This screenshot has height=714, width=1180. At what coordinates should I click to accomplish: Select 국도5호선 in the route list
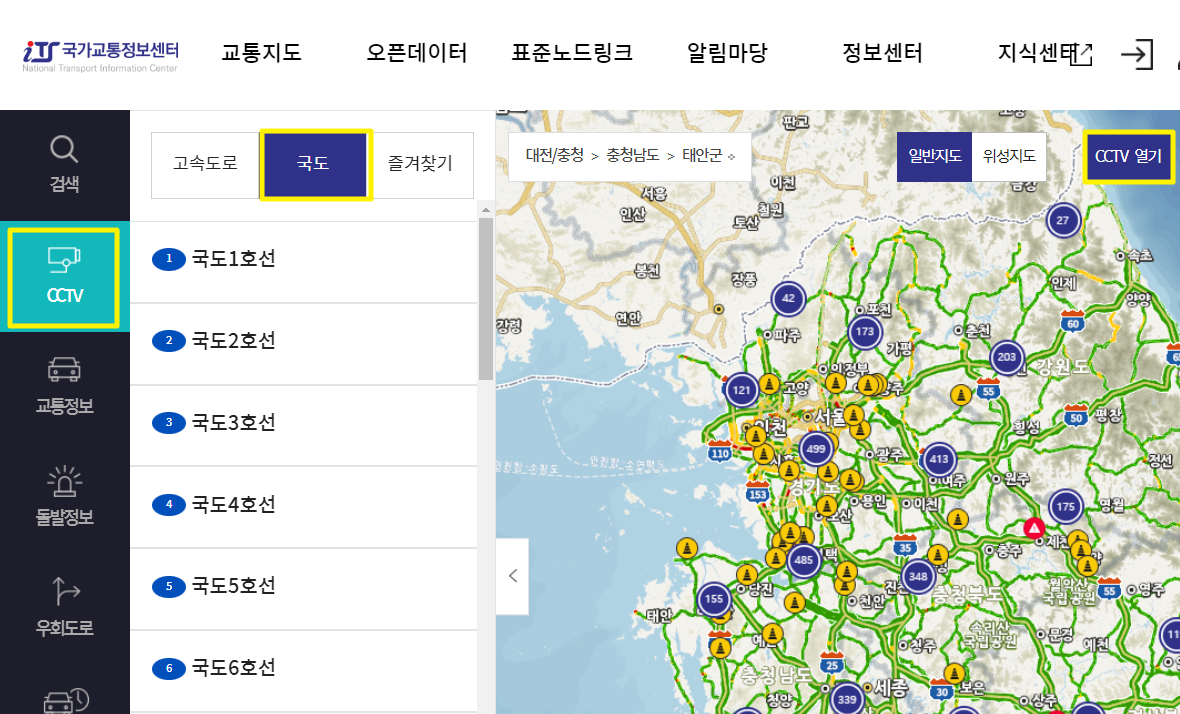(304, 589)
